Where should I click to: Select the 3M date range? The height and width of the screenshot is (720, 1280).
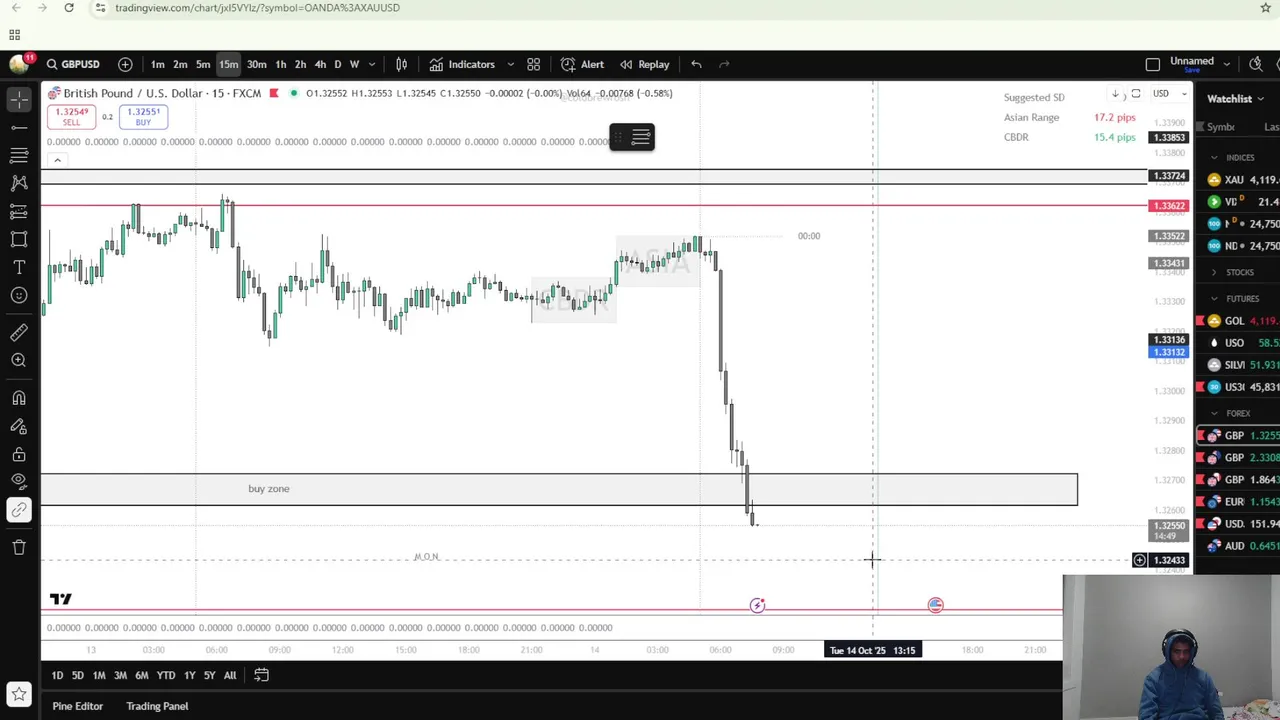pos(120,675)
